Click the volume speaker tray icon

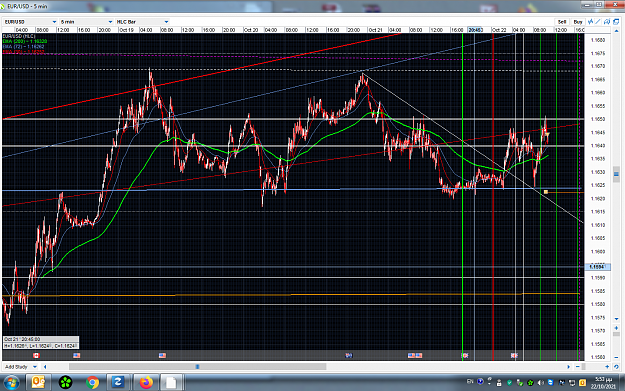pos(540,383)
